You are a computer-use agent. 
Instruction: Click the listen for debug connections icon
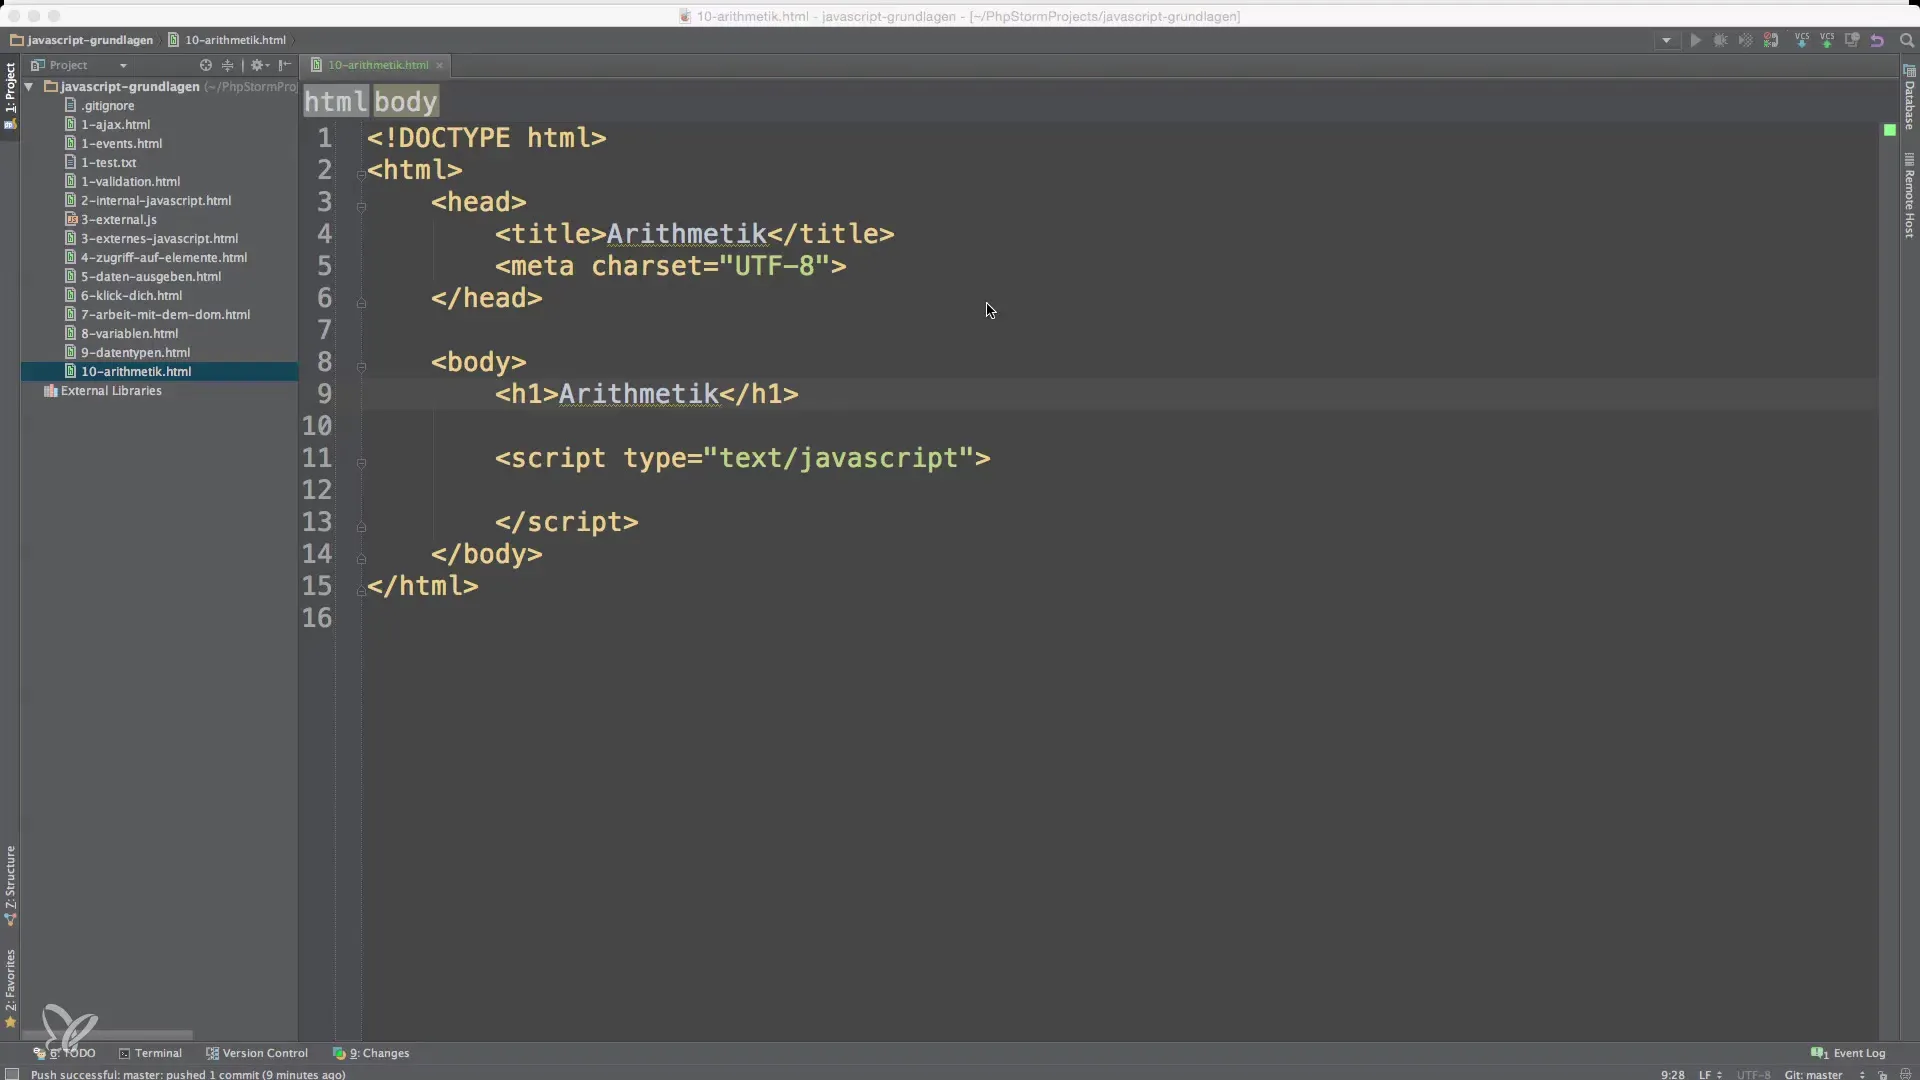point(1771,41)
